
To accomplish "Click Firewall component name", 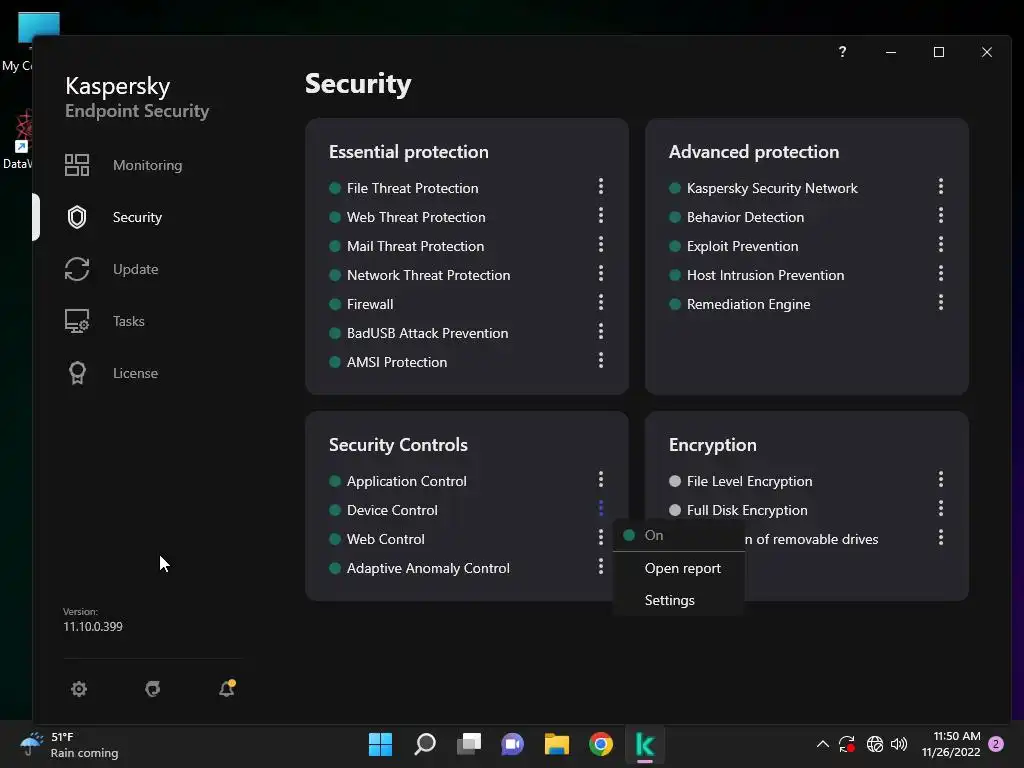I will 370,304.
